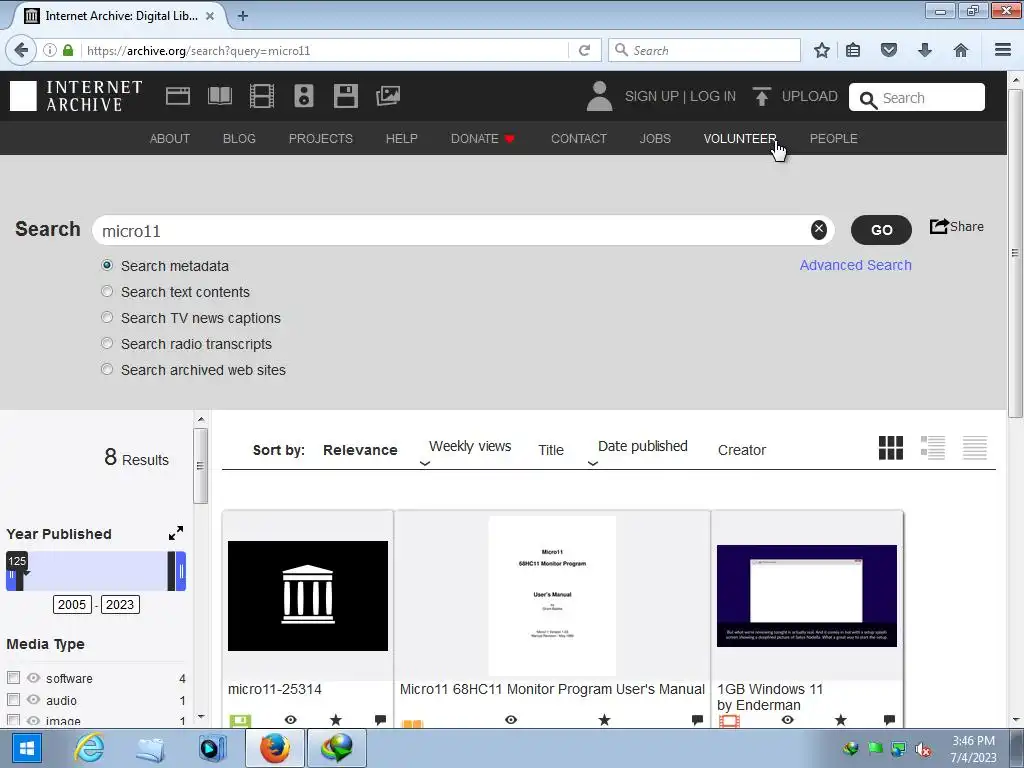Open the PROJECTS menu item
The height and width of the screenshot is (768, 1024).
(321, 138)
